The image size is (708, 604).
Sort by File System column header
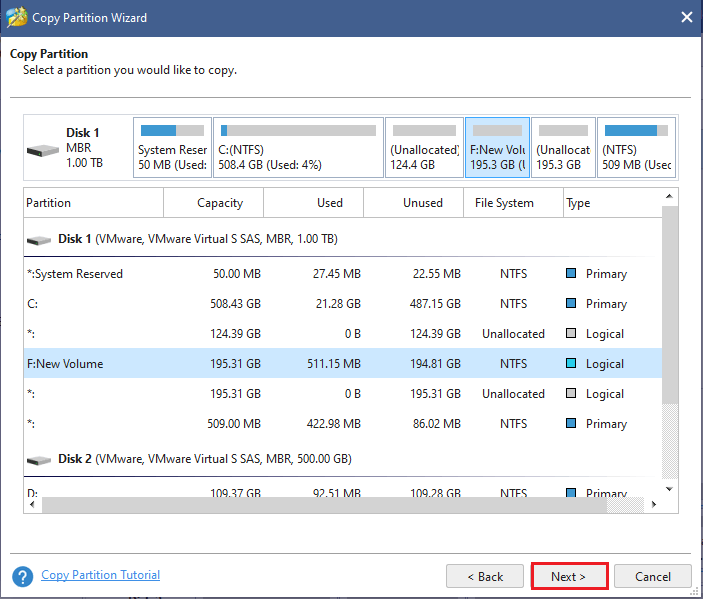(513, 203)
